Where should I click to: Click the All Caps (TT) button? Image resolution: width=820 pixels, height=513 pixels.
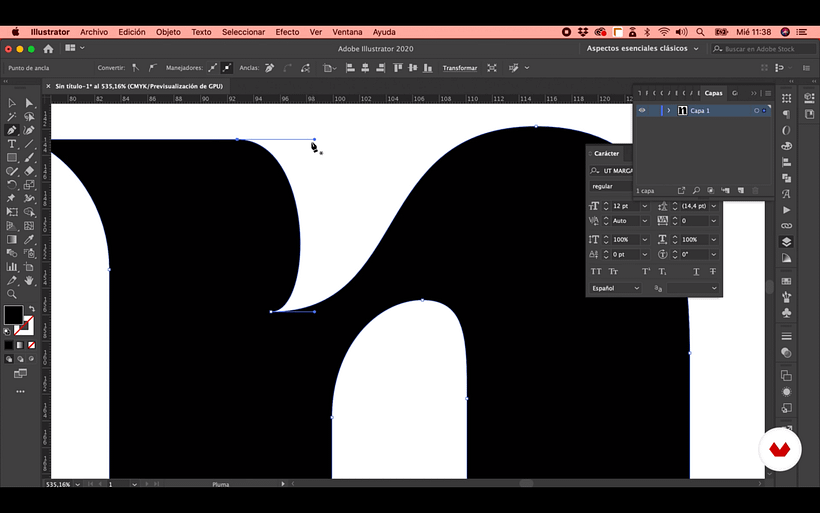(x=597, y=271)
